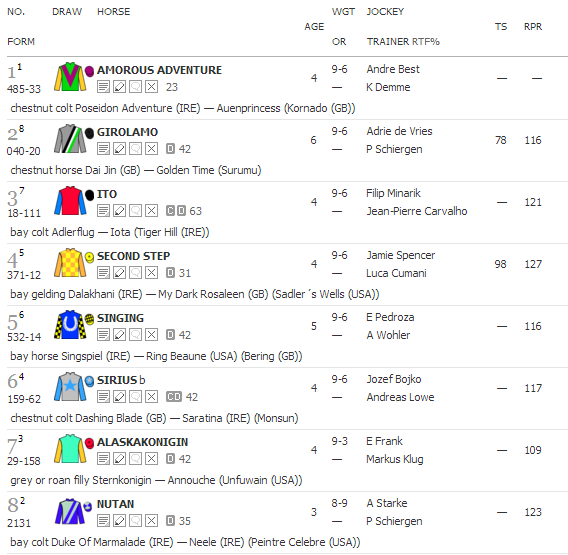Open jockey Jamie Spencer's page
568x555 pixels.
click(400, 255)
